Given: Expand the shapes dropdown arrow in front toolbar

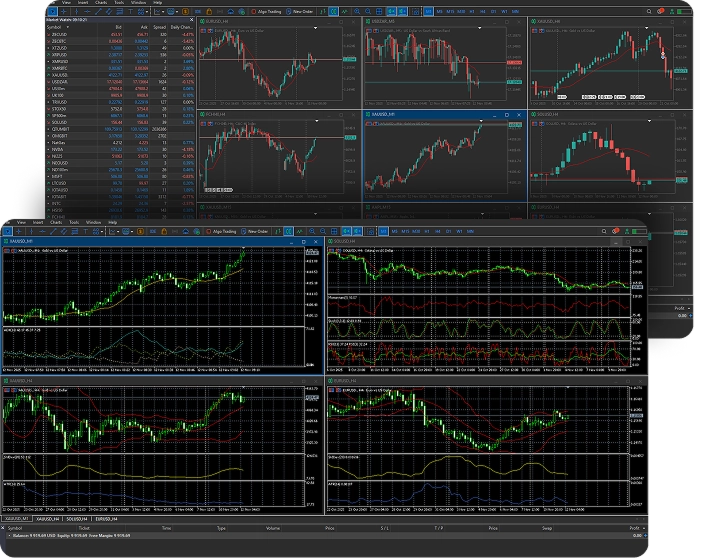Looking at the screenshot, I should (103, 232).
